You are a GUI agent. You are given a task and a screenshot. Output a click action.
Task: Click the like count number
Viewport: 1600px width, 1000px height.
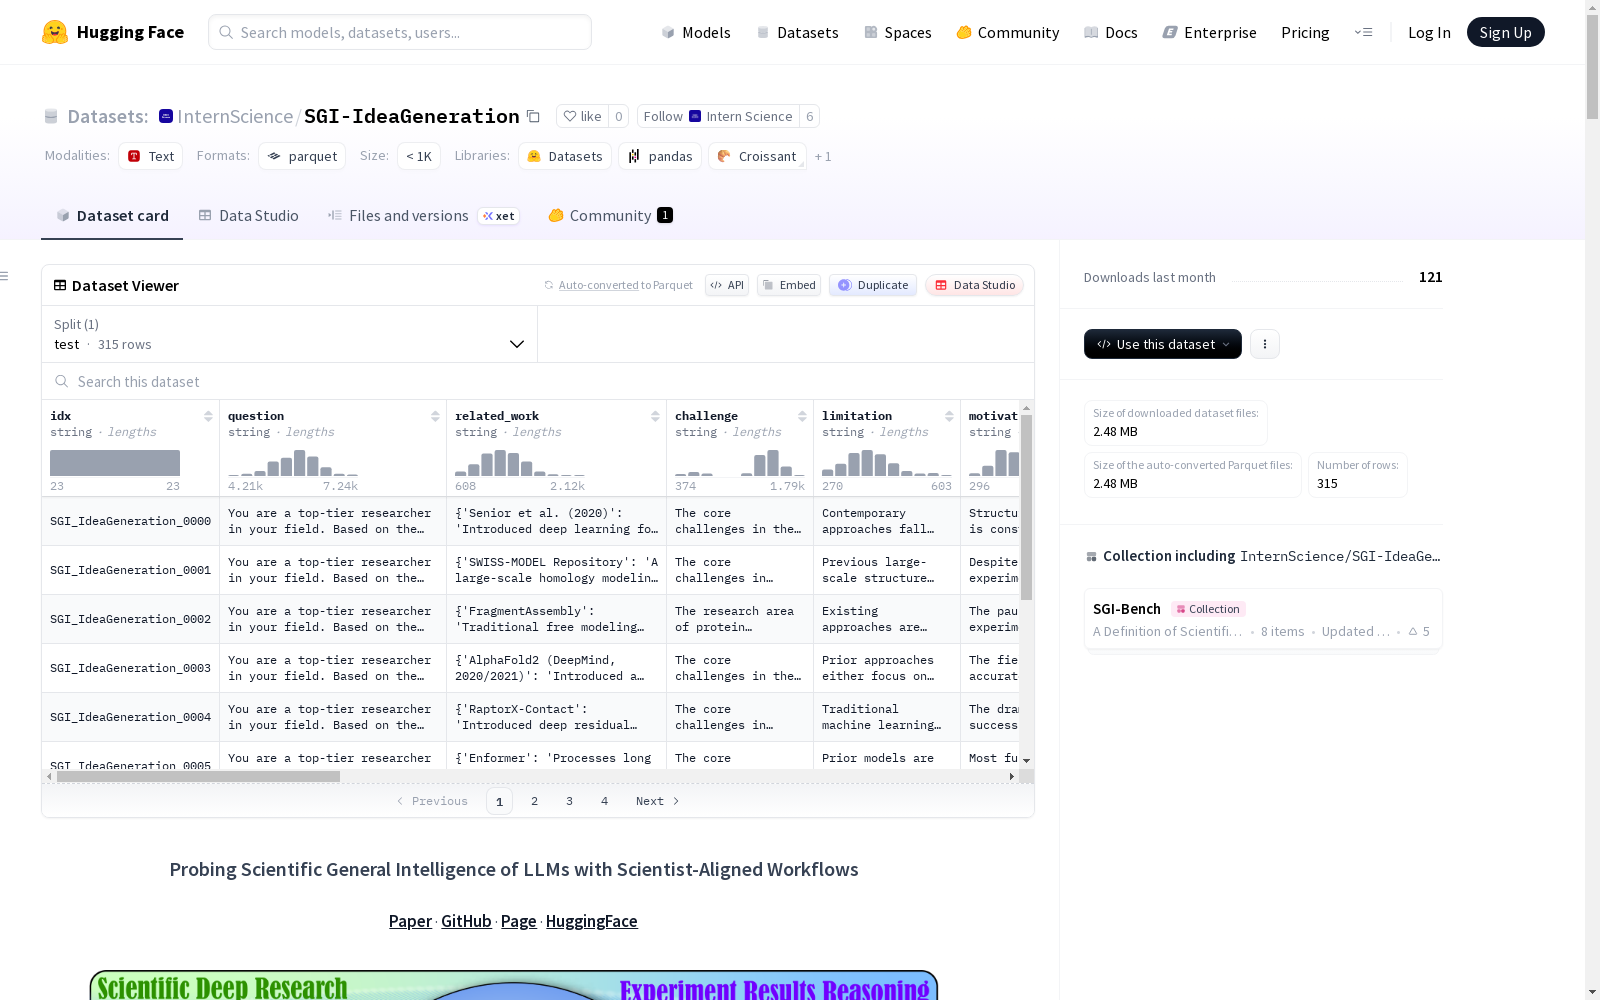pos(619,117)
